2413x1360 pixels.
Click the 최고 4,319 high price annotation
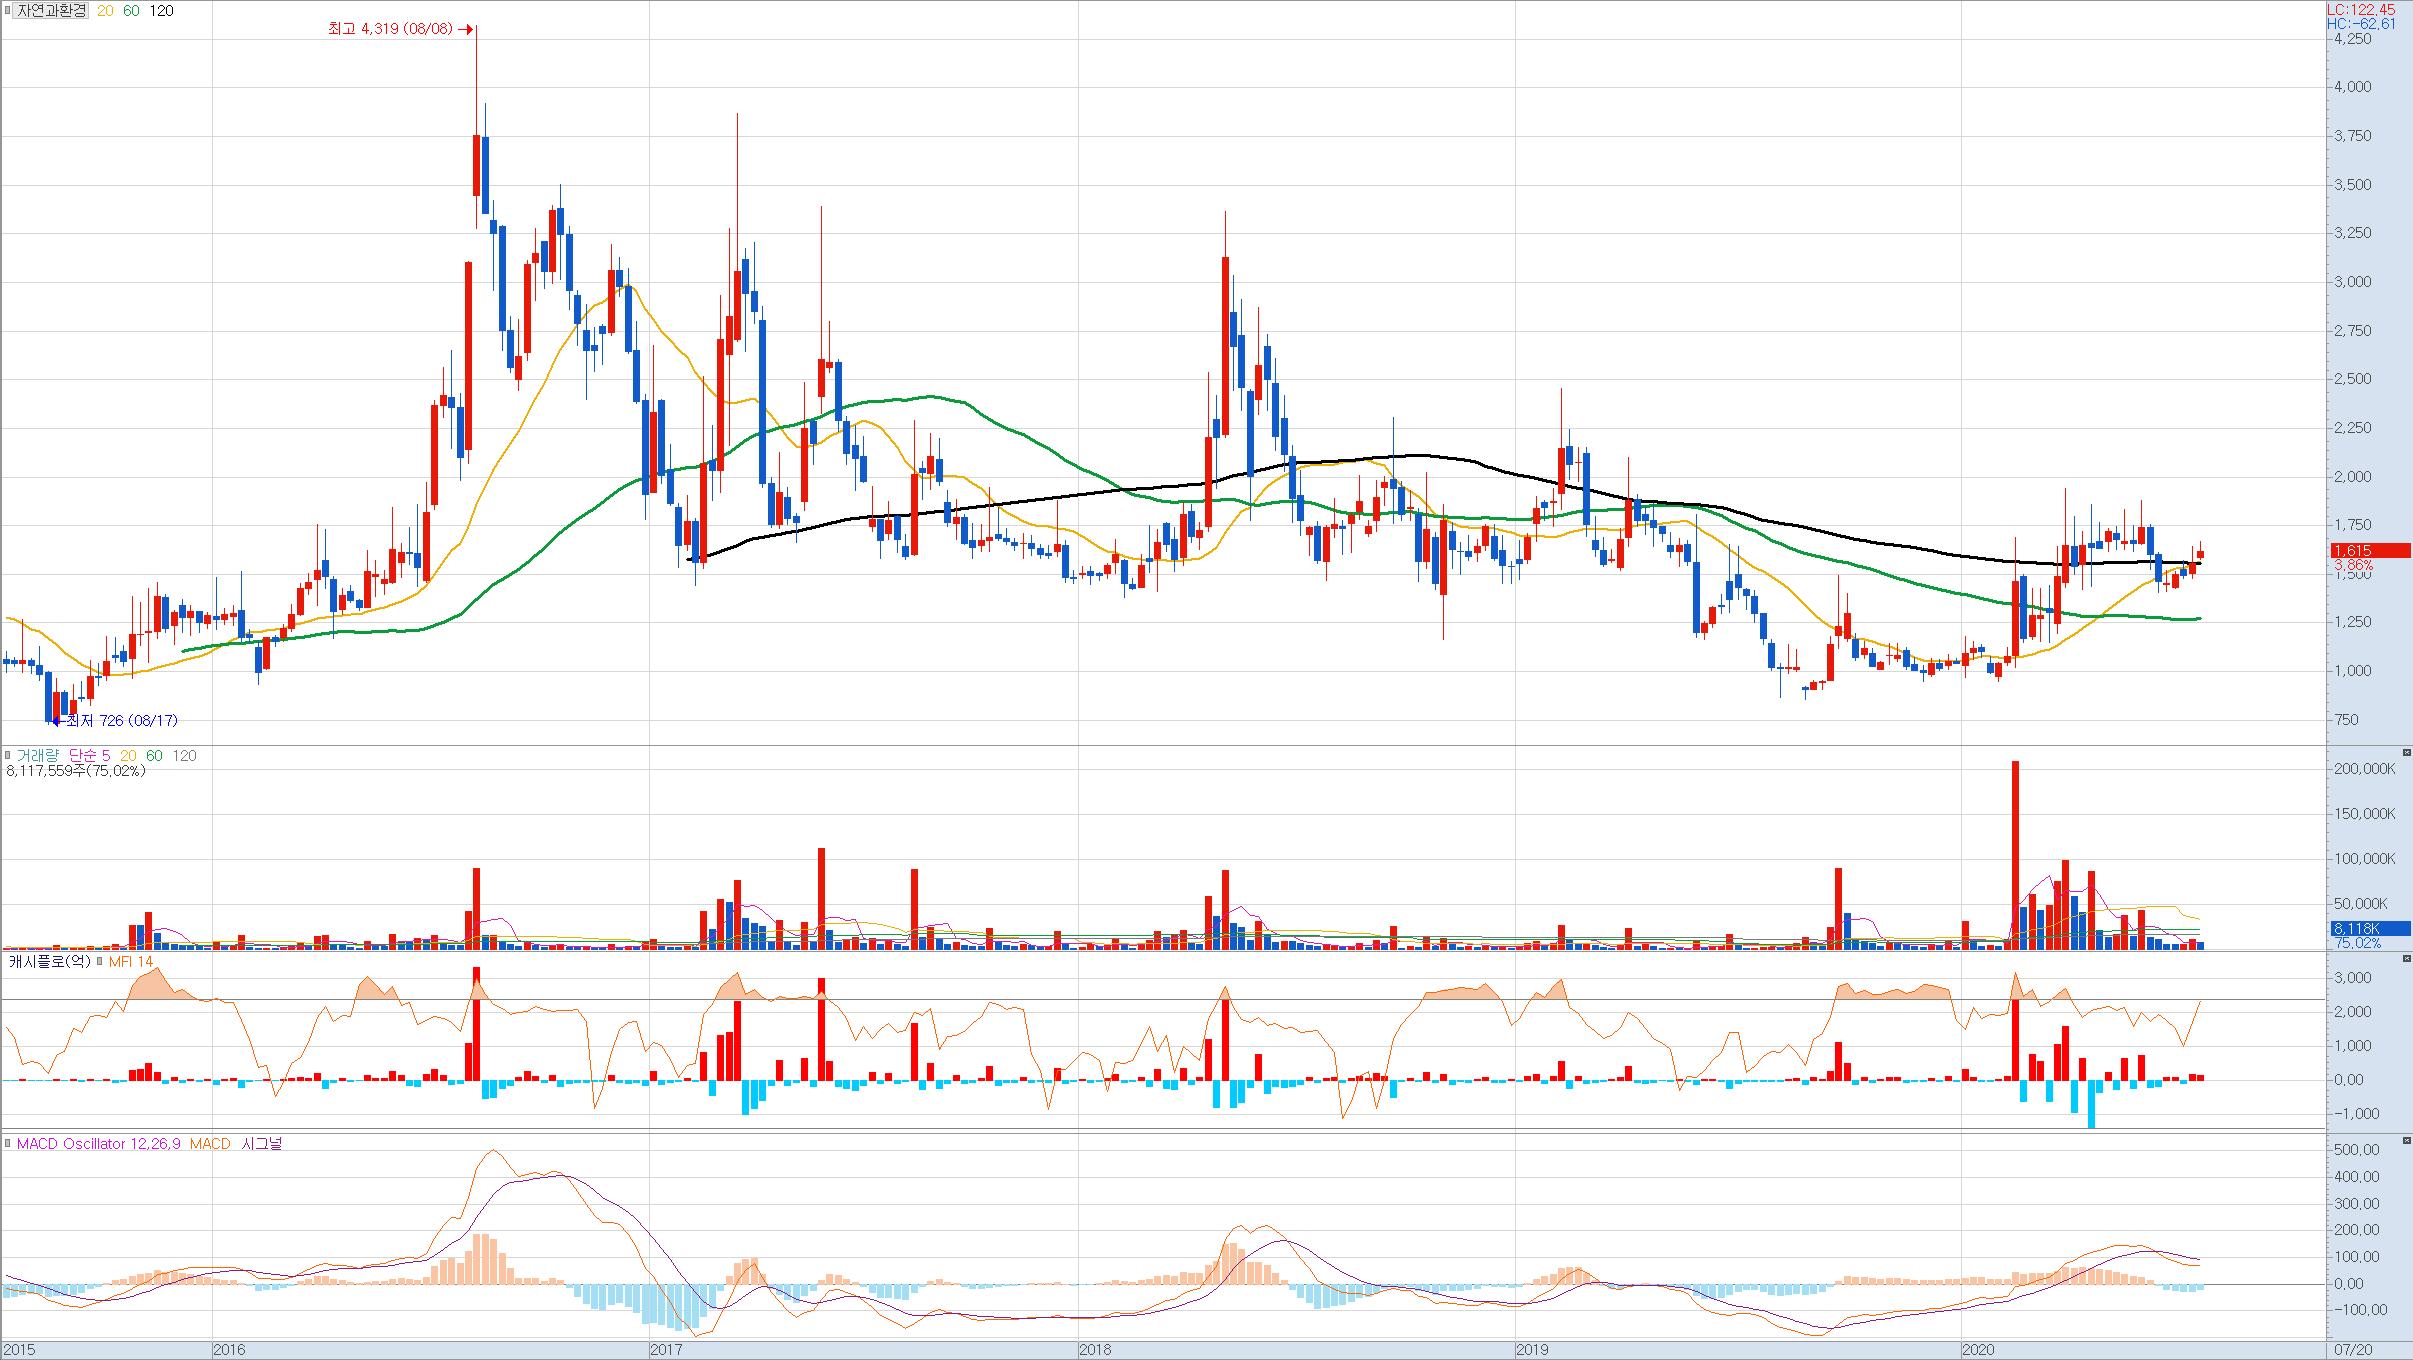pyautogui.click(x=393, y=29)
